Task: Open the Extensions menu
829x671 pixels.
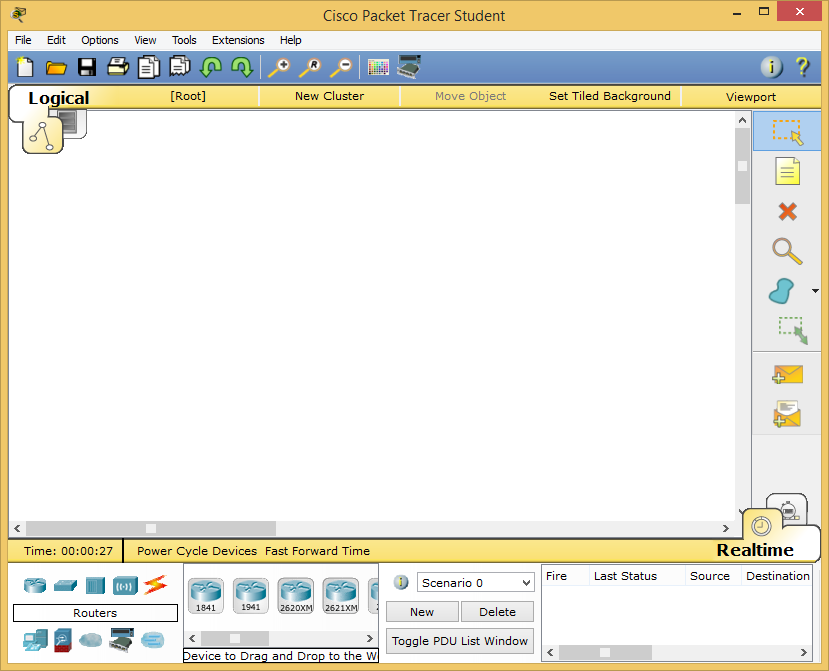Action: 238,40
